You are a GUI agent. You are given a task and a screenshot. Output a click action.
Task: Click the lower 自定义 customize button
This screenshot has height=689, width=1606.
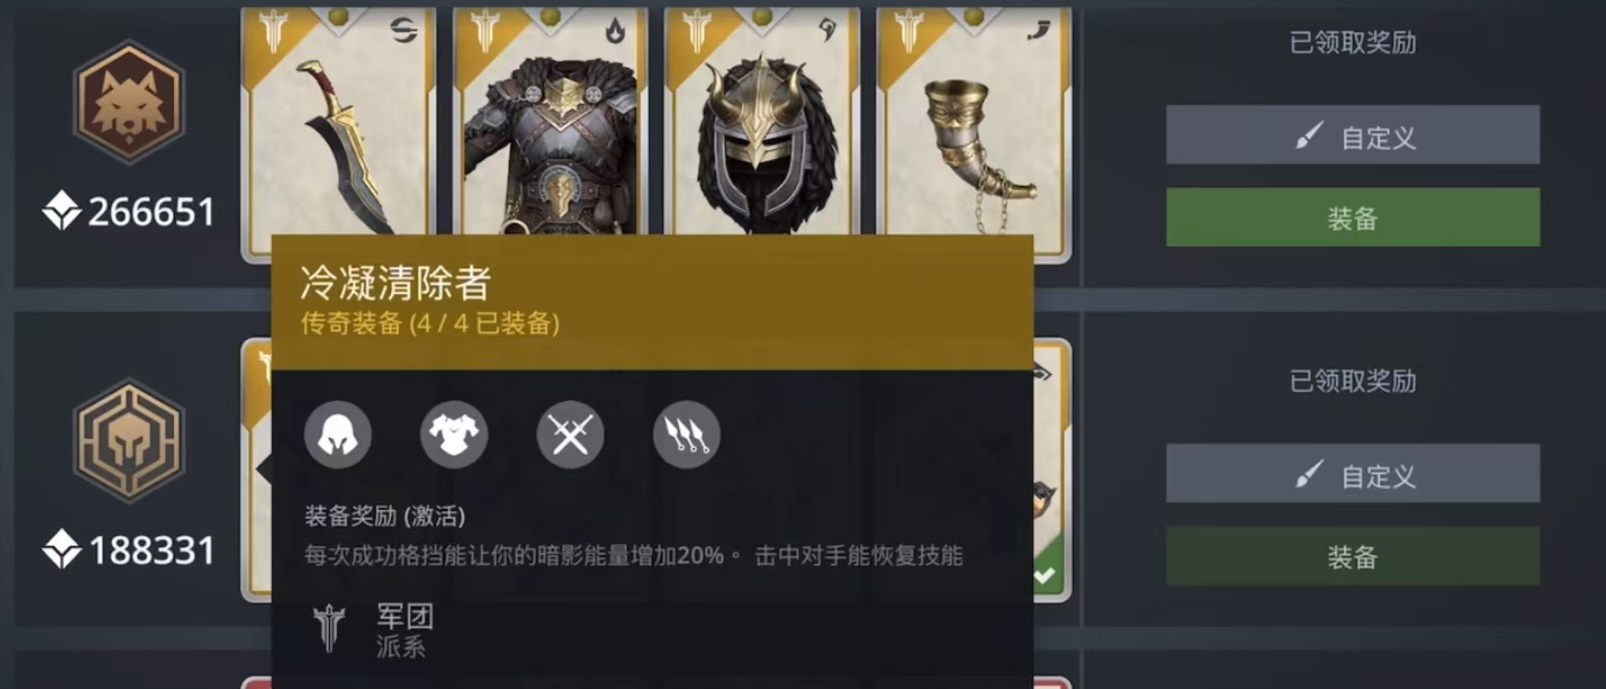tap(1352, 474)
